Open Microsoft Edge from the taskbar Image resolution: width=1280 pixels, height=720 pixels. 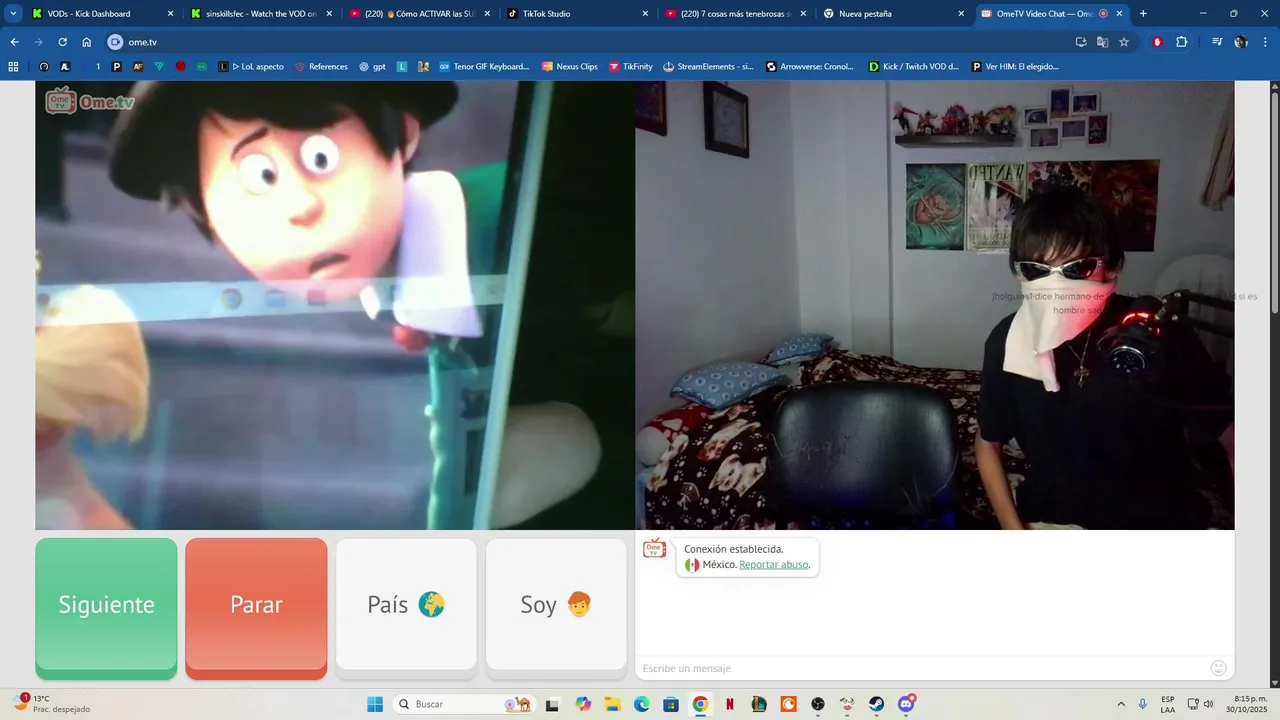[x=642, y=704]
